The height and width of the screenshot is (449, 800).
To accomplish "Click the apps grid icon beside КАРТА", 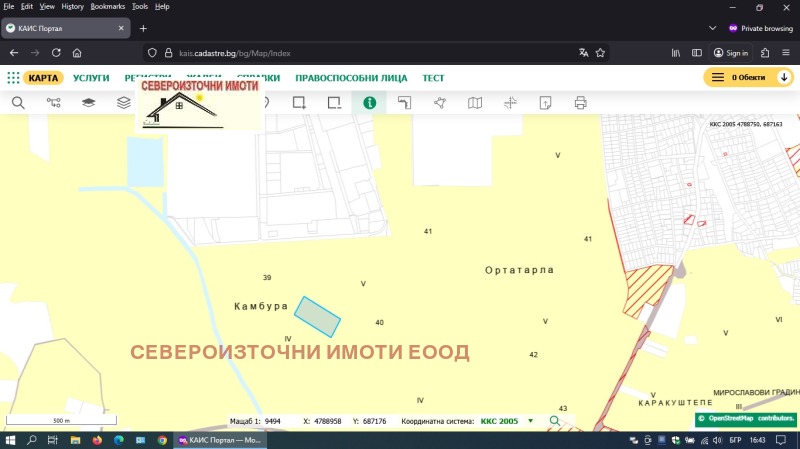I will pos(13,77).
